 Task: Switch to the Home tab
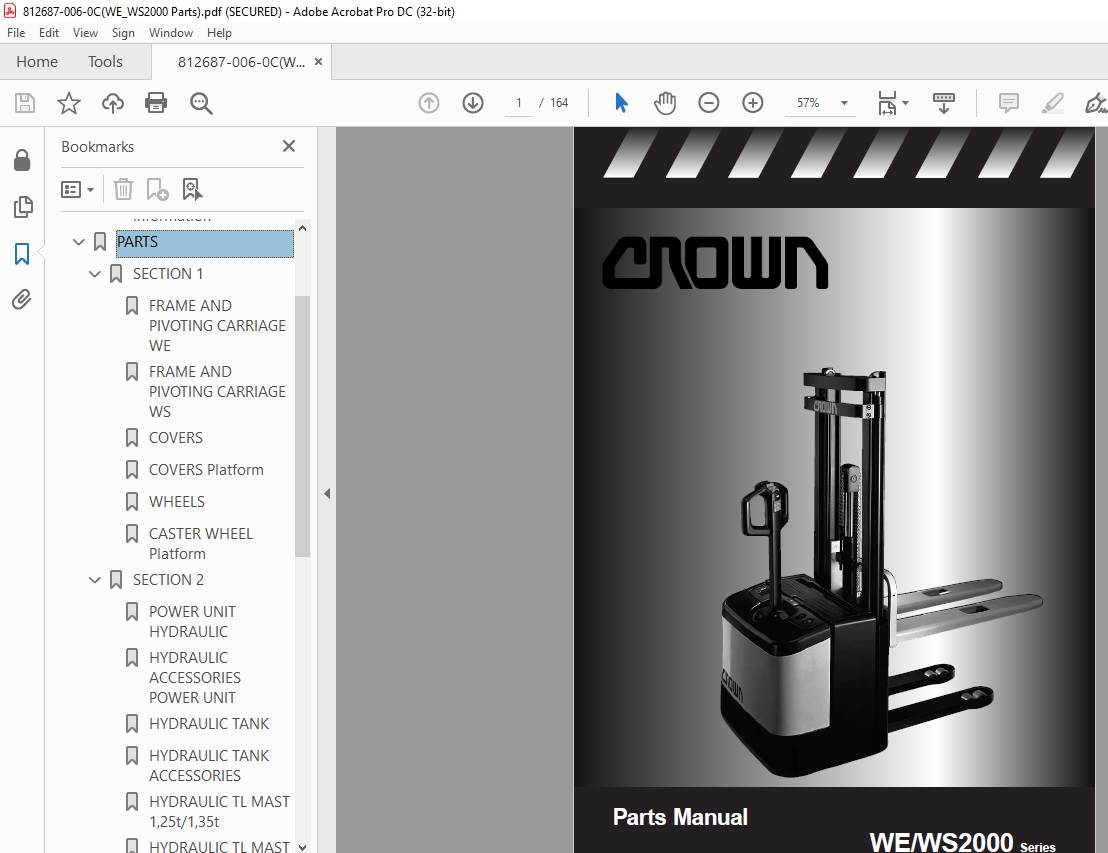(37, 62)
